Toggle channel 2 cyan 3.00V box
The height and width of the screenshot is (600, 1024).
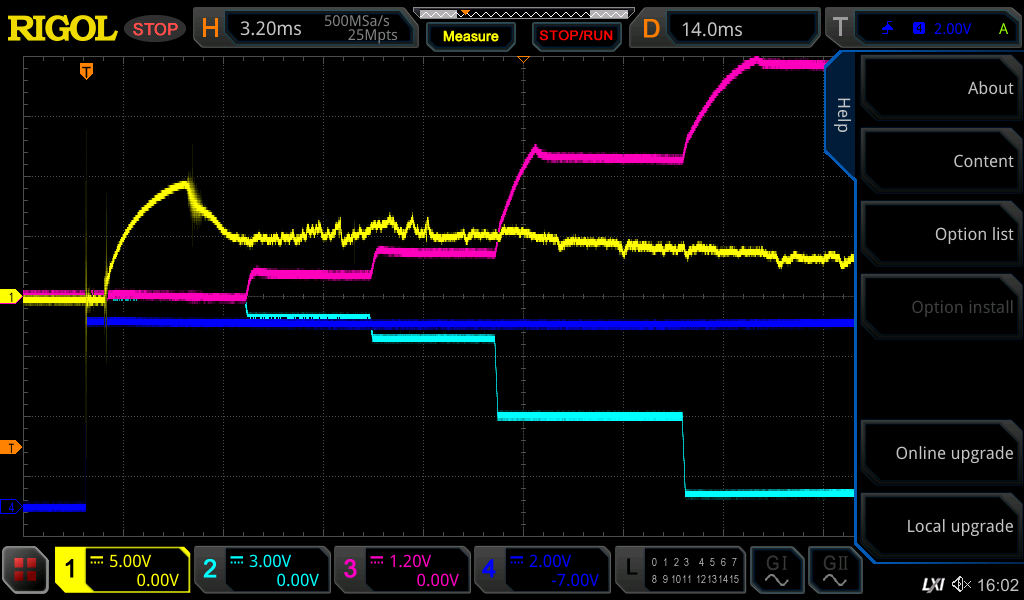pos(261,570)
